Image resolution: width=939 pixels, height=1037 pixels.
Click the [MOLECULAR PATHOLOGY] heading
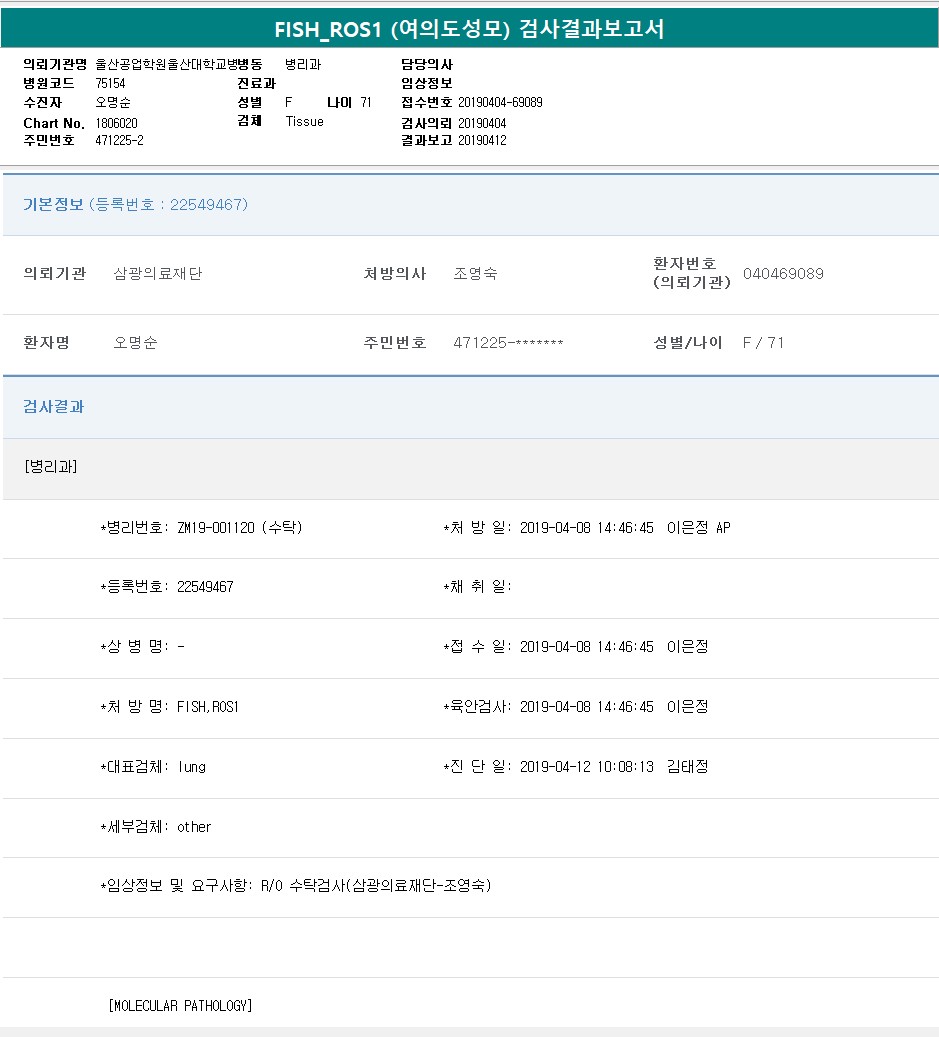pos(180,1005)
